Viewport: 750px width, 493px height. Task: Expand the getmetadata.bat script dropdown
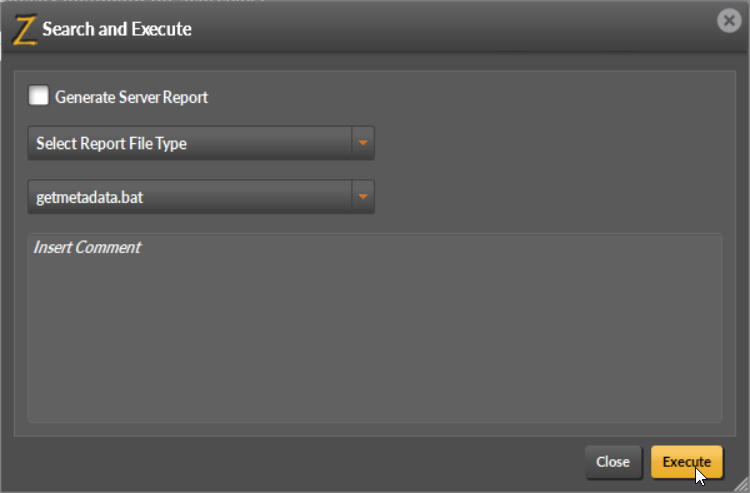tap(201, 197)
